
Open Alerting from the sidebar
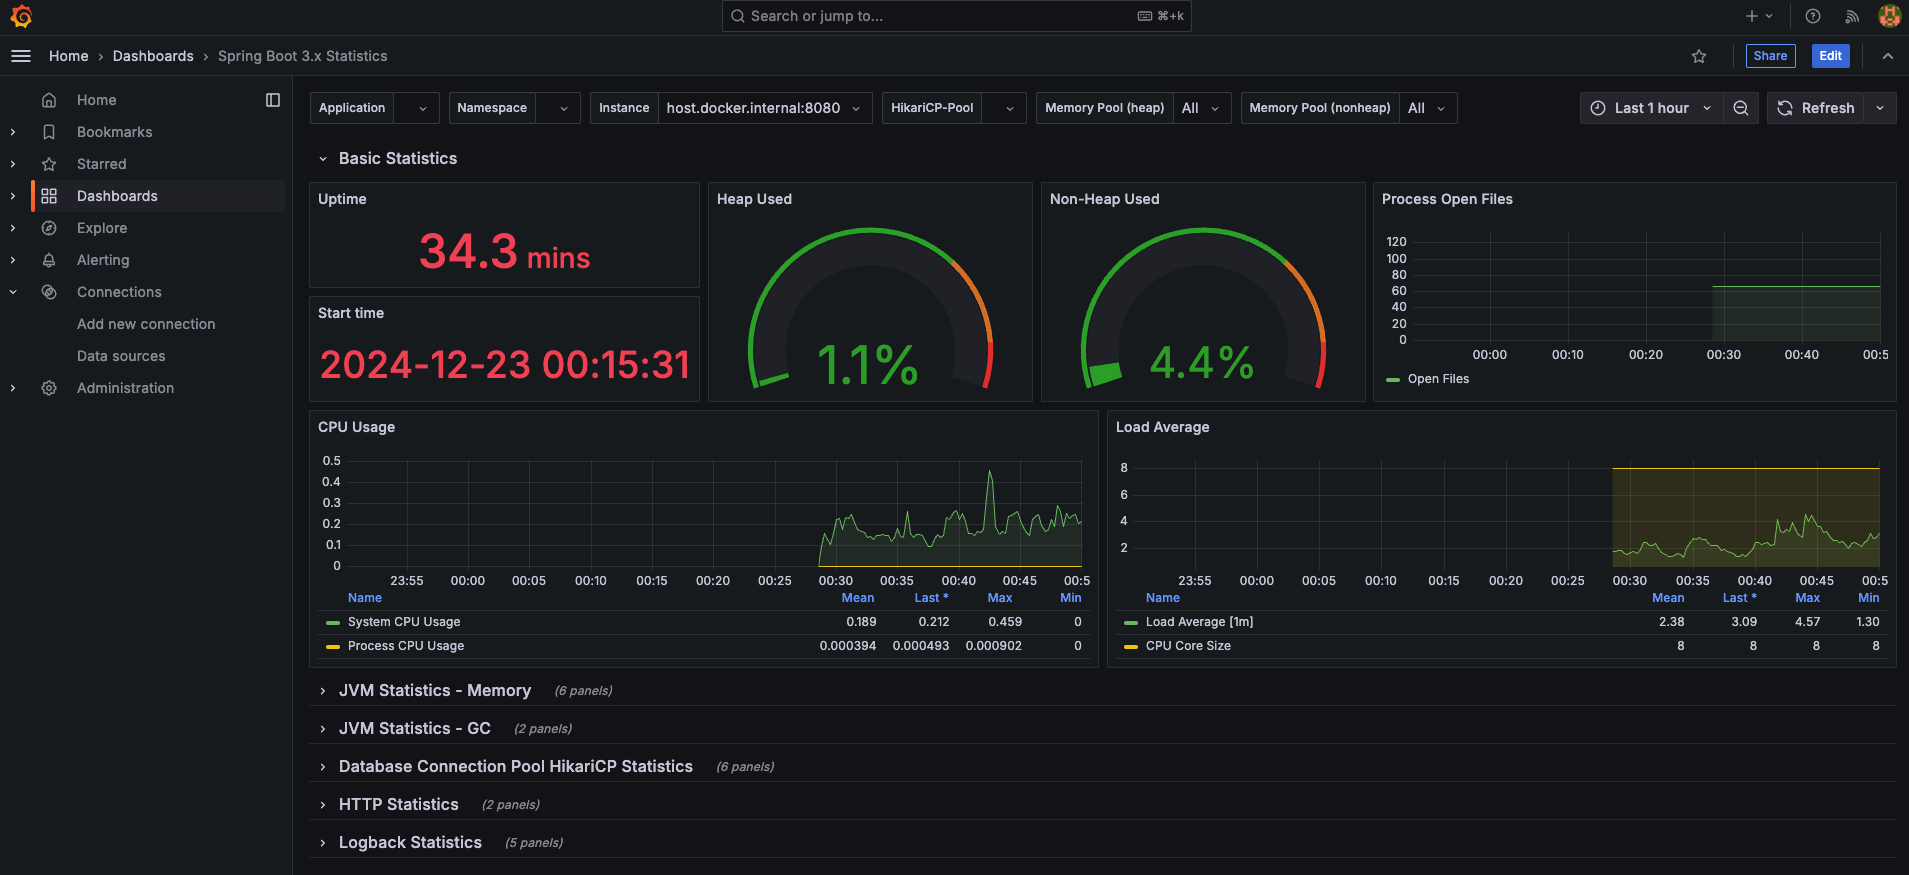coord(103,260)
